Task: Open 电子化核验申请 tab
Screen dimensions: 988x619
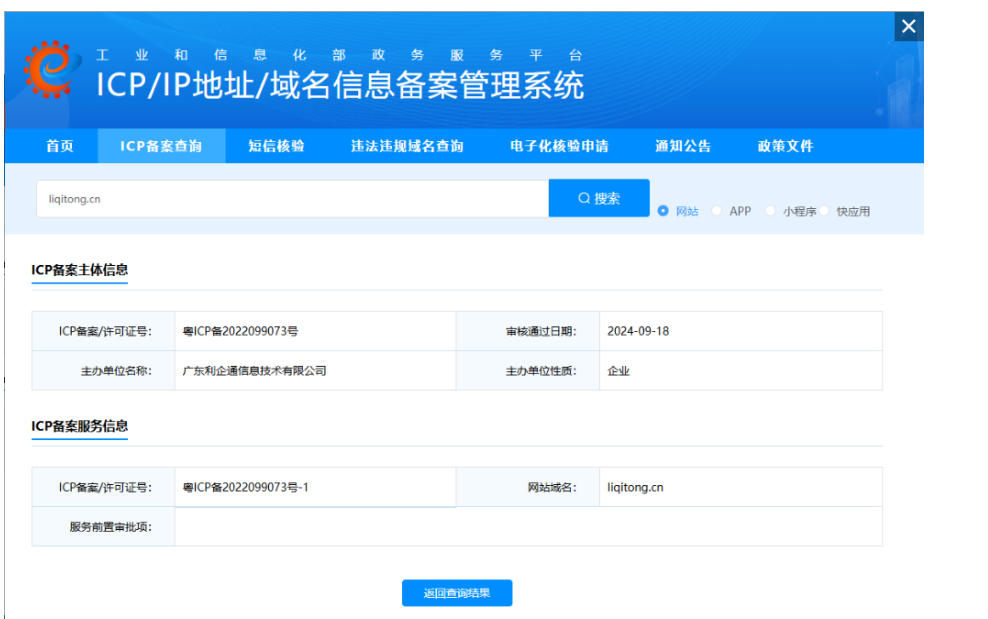Action: click(x=559, y=146)
